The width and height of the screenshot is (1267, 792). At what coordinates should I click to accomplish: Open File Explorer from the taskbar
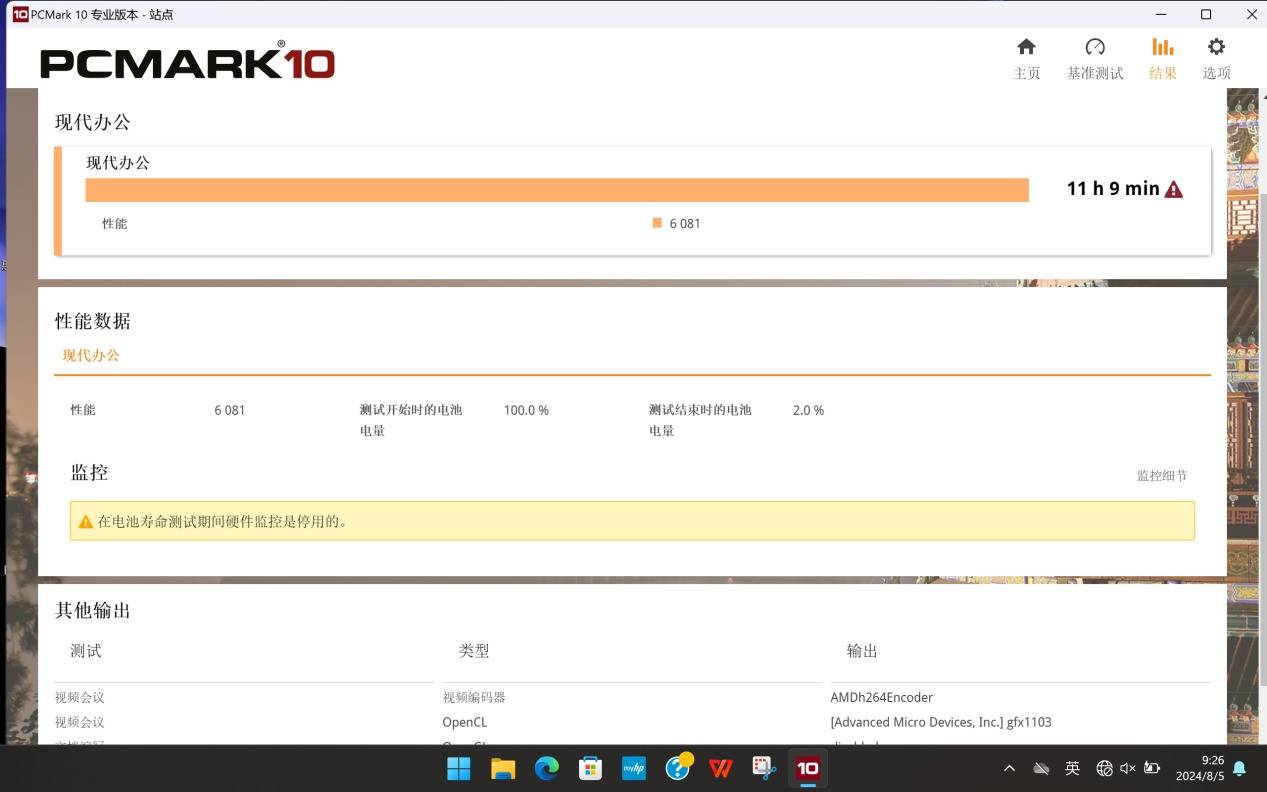(x=503, y=768)
